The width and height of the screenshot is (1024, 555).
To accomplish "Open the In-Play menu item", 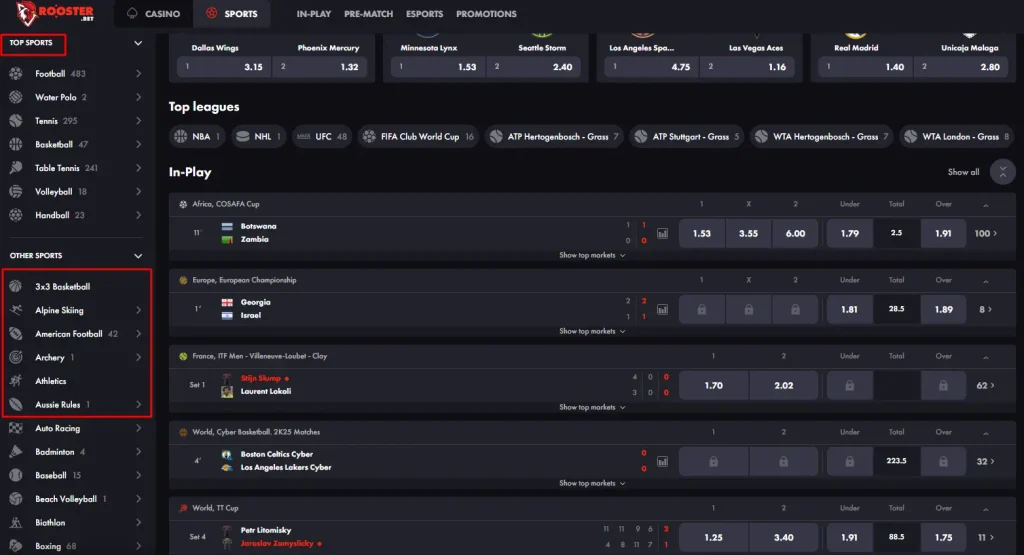I will 313,14.
